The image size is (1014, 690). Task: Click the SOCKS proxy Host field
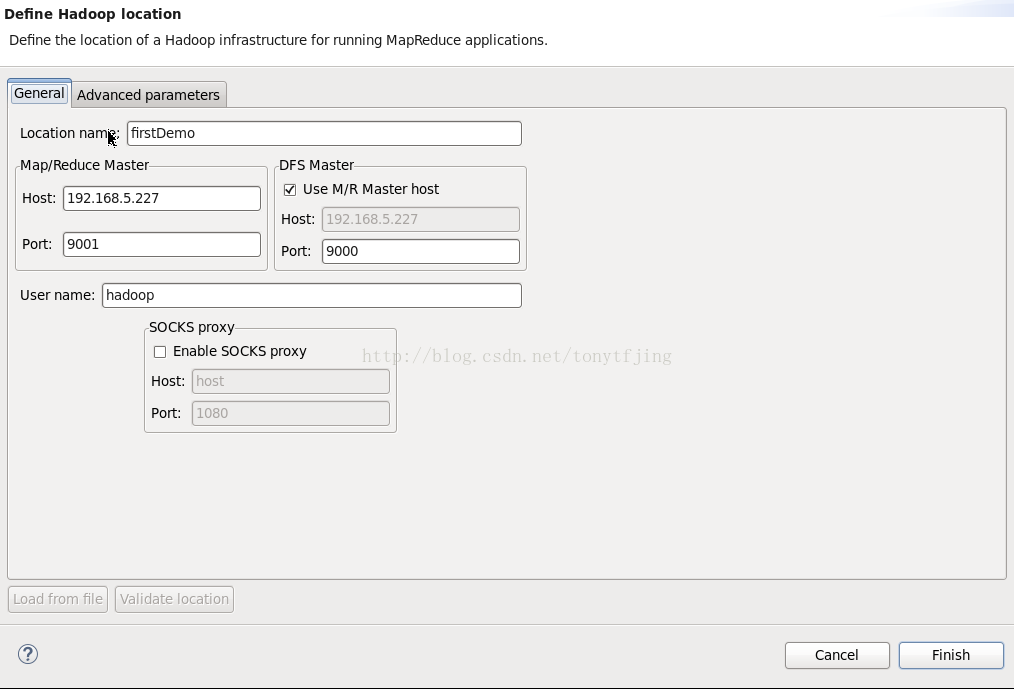tap(290, 381)
